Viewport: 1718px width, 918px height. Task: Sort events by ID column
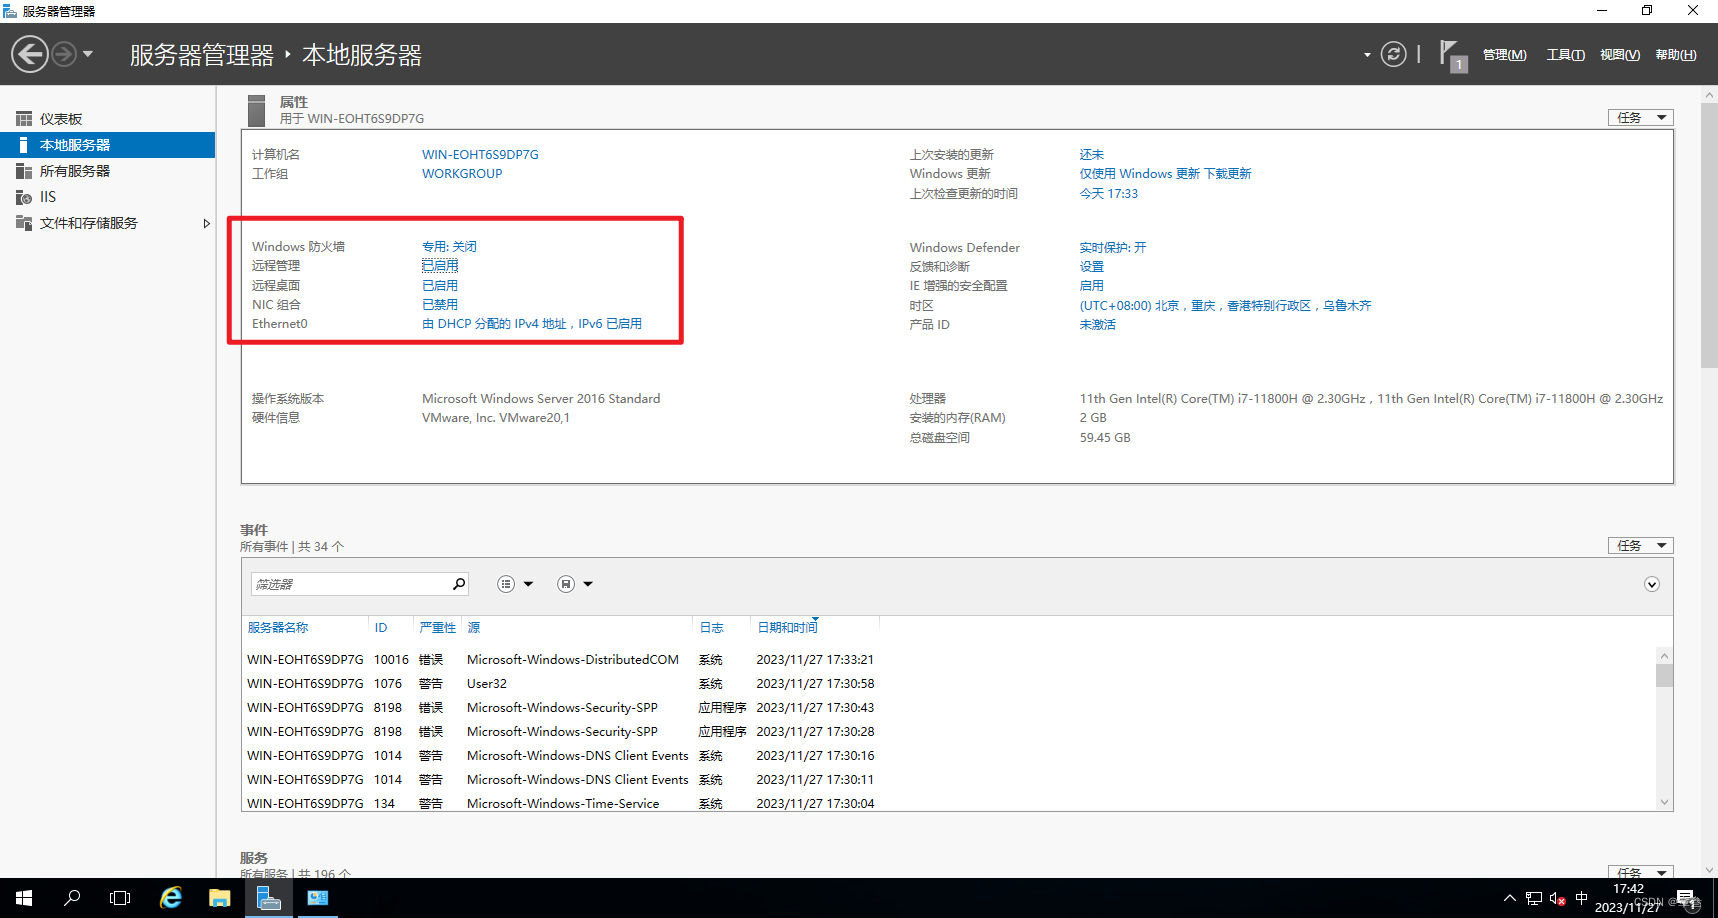381,628
